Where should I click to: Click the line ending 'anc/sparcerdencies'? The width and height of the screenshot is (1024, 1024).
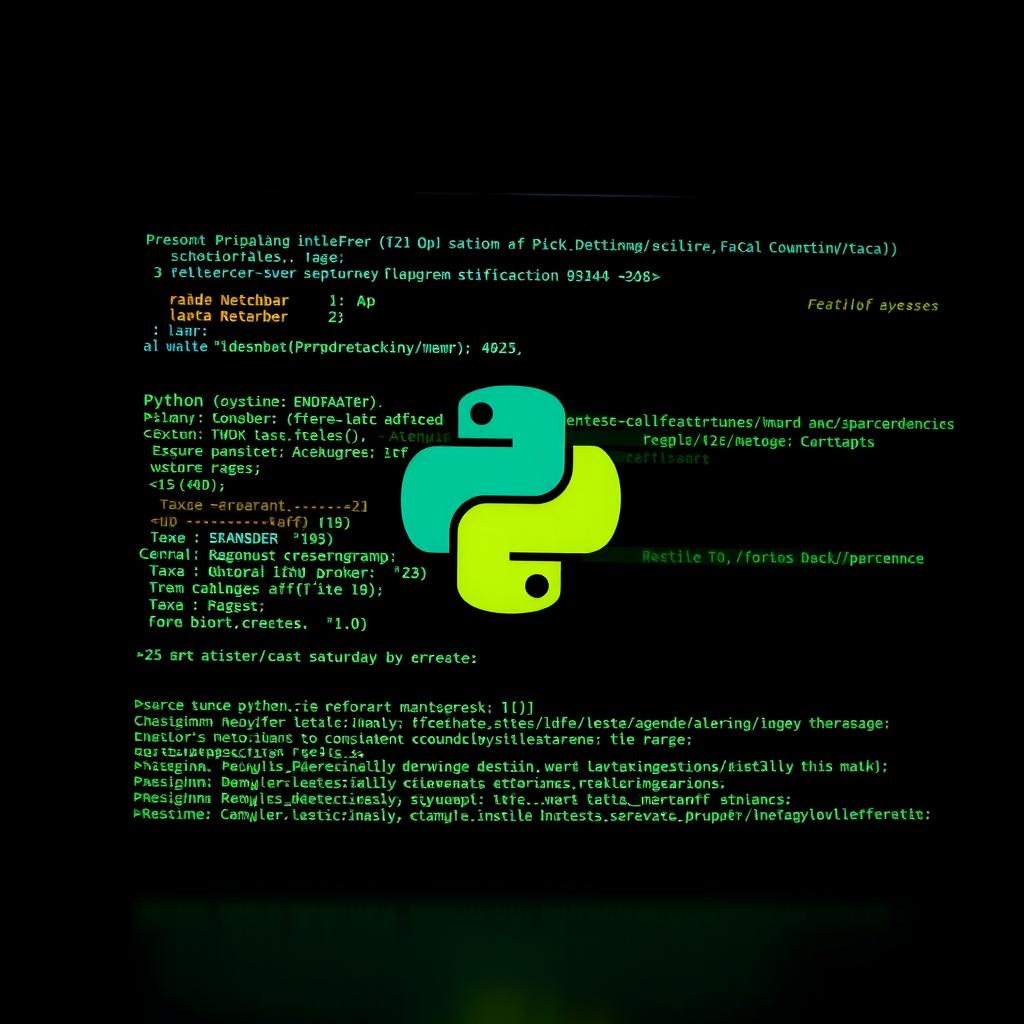760,423
